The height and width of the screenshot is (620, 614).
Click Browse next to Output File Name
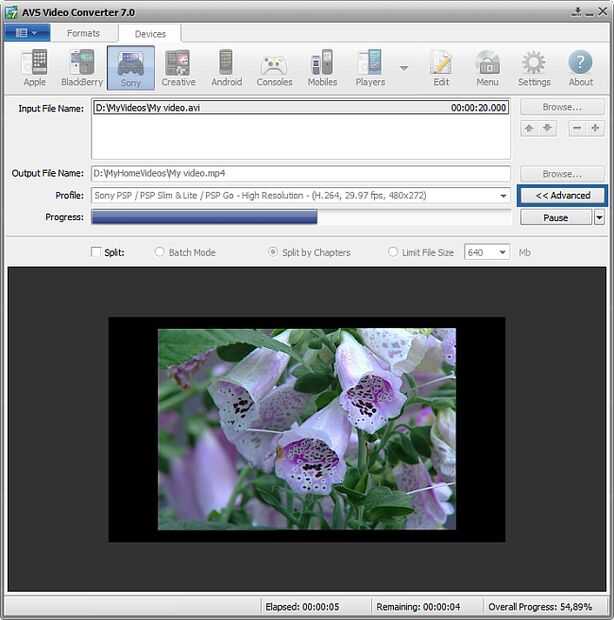pos(562,174)
